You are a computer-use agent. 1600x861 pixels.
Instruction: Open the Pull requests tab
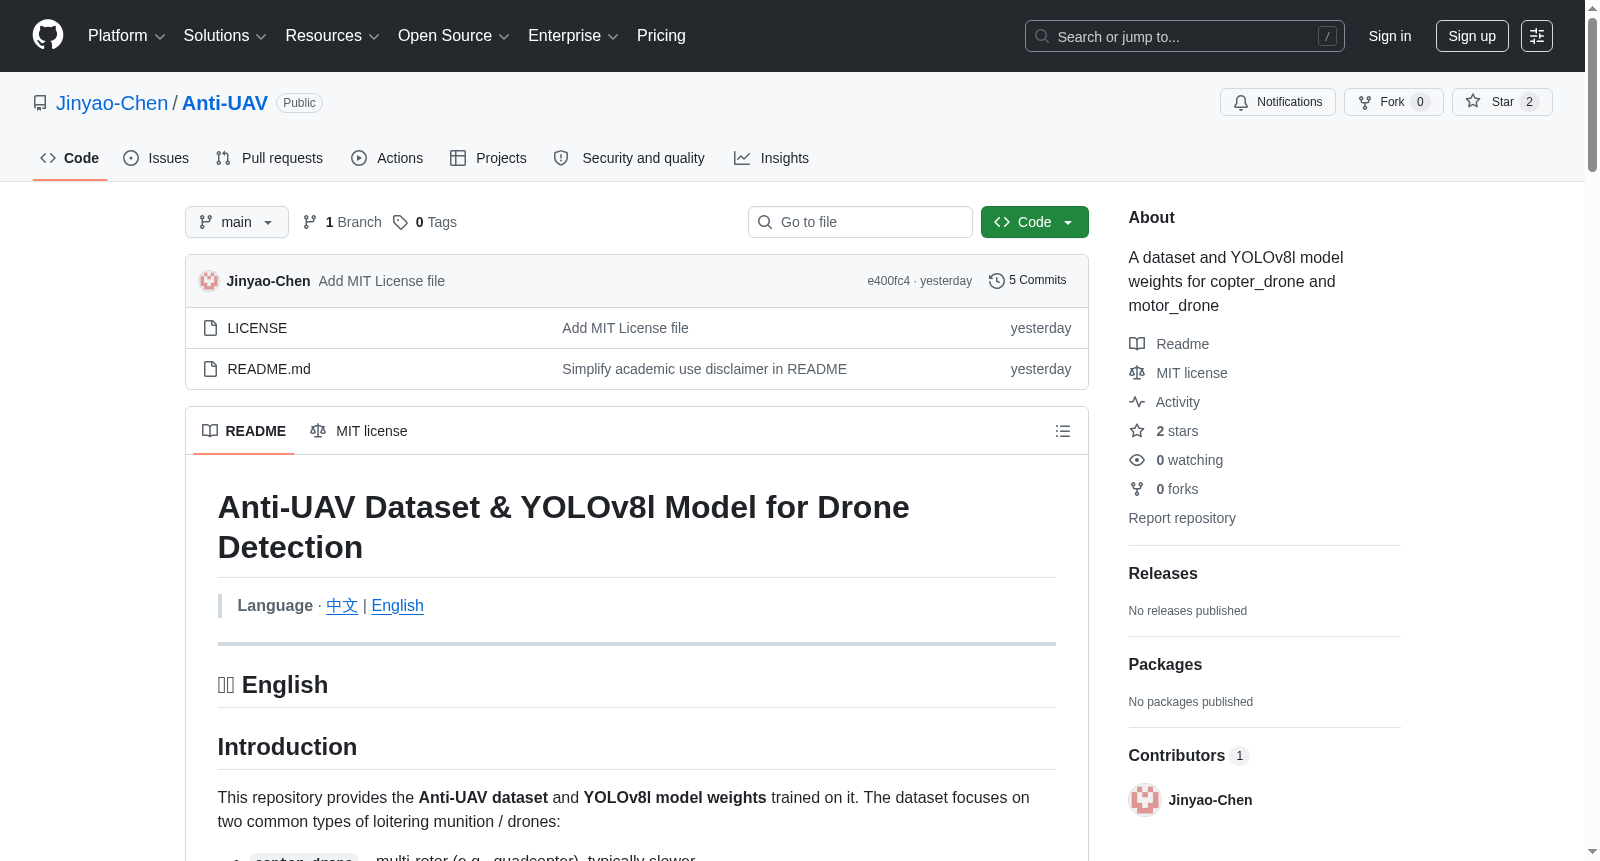[269, 158]
